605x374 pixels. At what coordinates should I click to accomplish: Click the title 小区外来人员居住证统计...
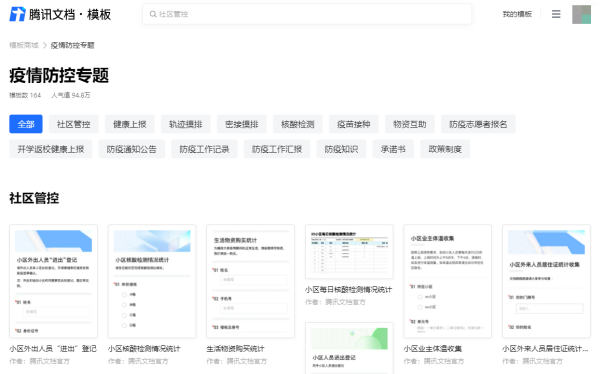(545, 349)
